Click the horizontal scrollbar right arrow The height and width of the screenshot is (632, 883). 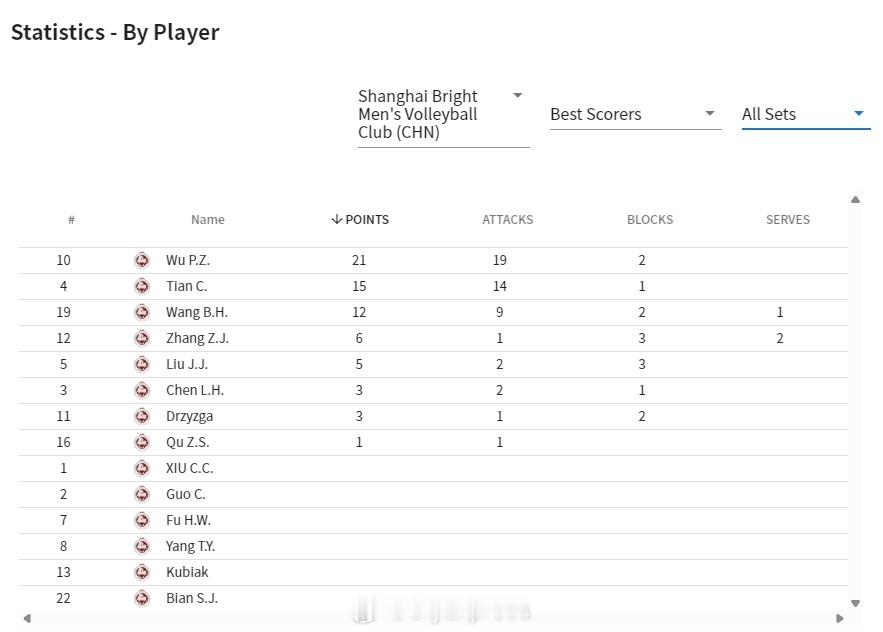click(x=840, y=618)
